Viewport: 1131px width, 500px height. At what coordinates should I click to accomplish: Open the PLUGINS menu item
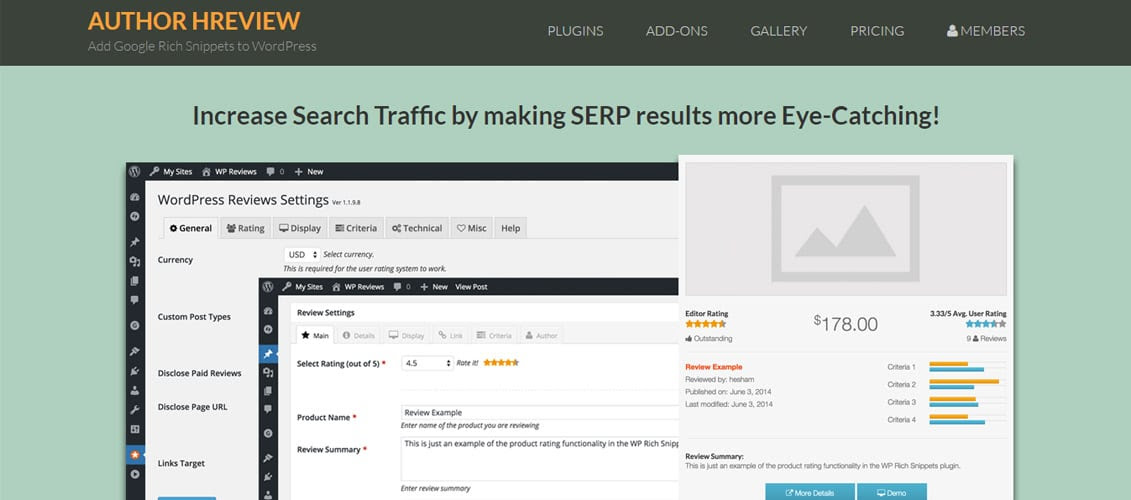(575, 31)
